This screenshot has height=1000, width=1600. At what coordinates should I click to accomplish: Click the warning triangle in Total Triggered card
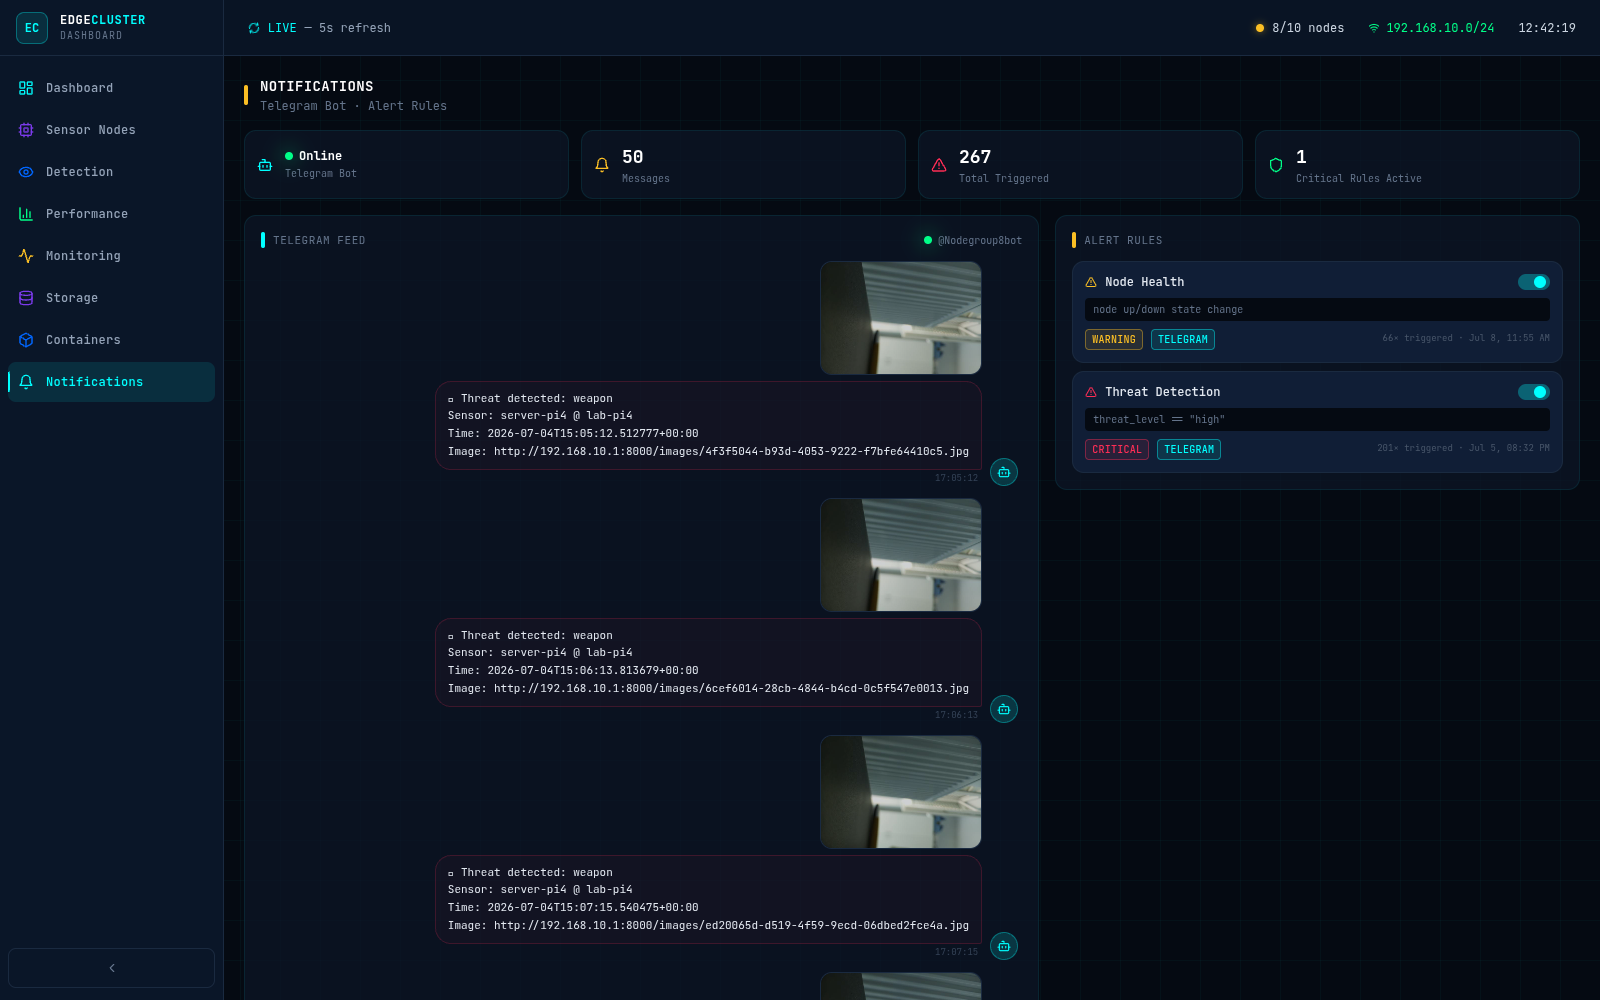[939, 165]
